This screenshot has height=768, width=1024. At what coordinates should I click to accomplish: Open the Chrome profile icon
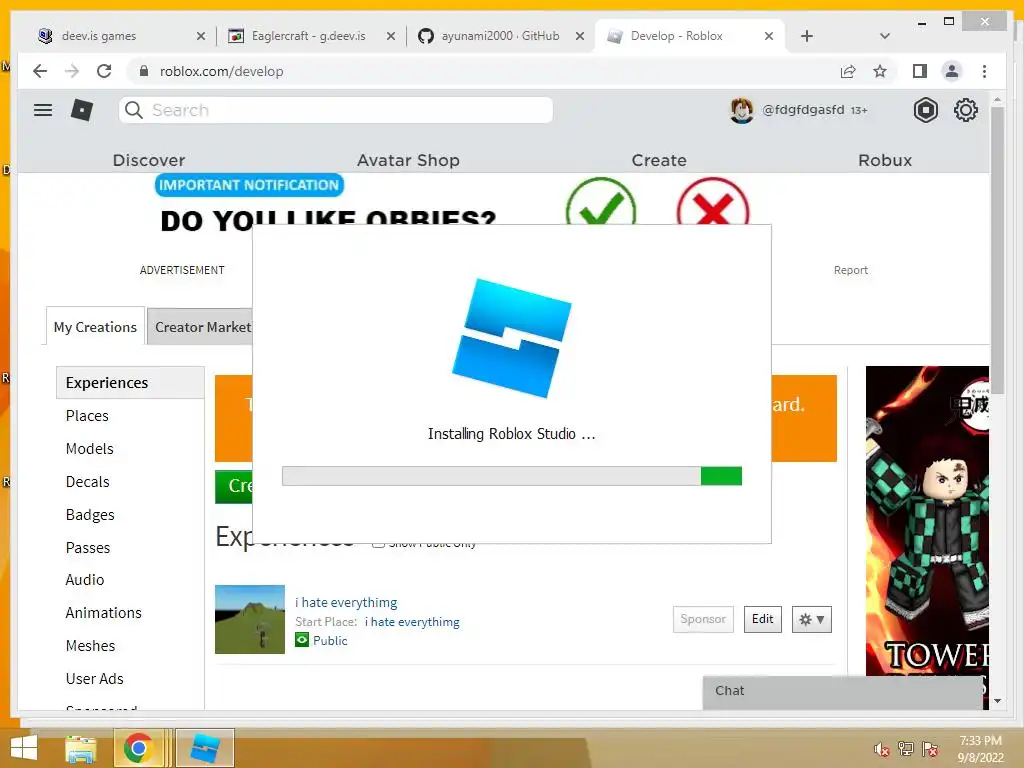point(952,71)
